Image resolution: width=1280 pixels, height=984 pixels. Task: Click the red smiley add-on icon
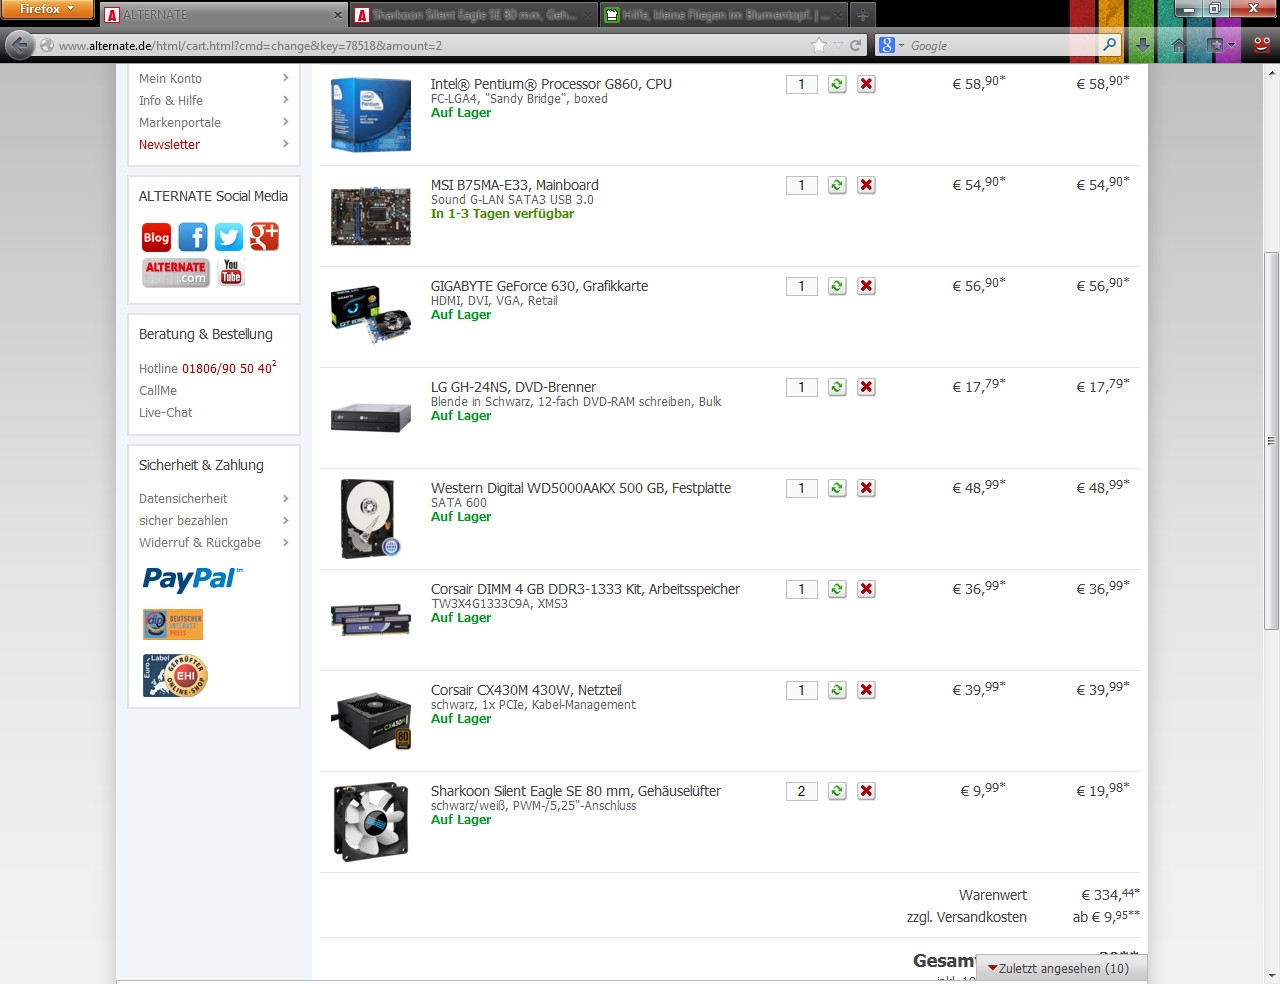[1261, 45]
